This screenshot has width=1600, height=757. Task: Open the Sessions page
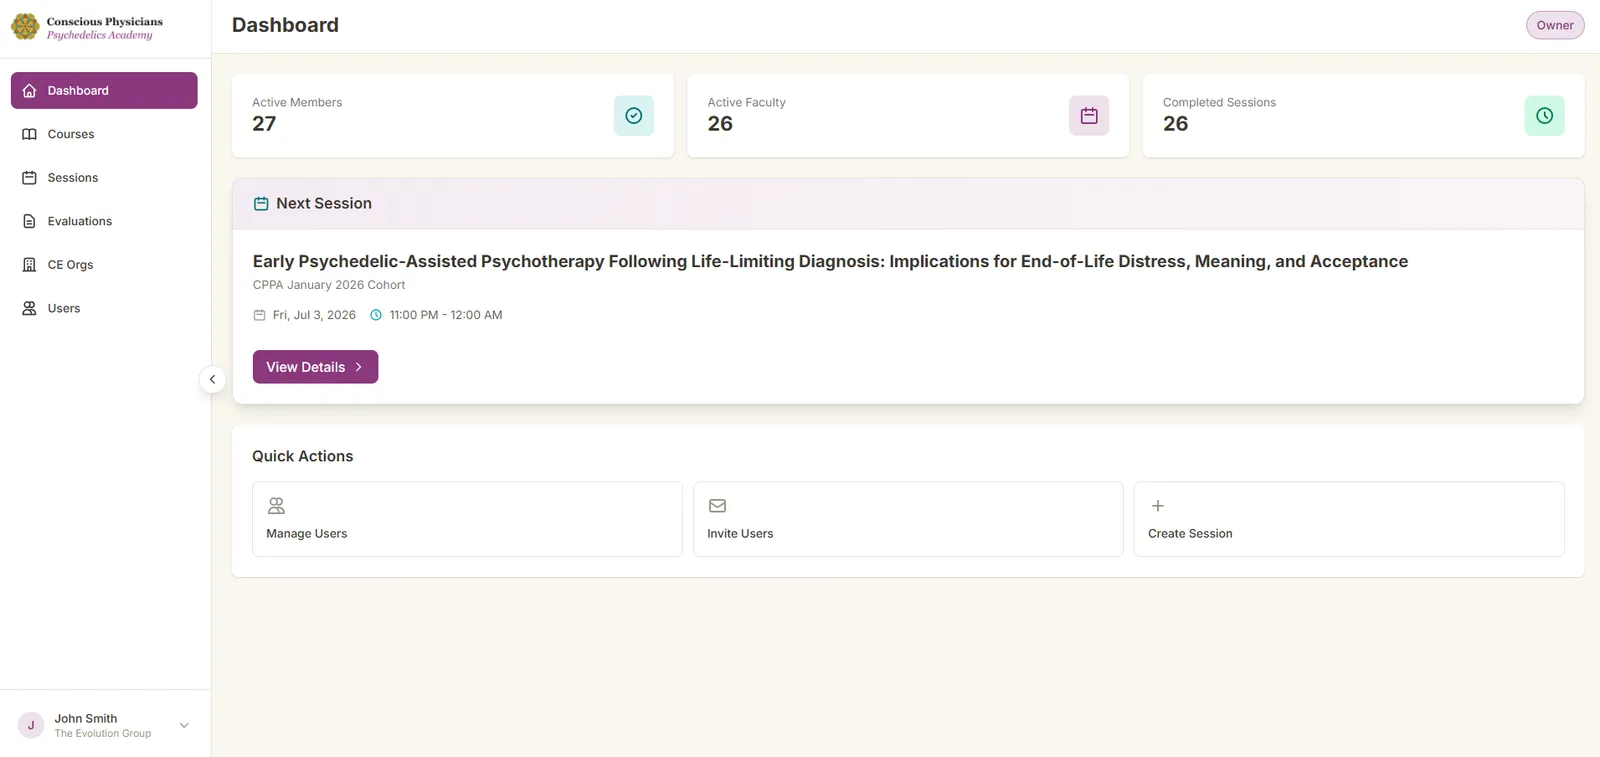click(x=104, y=178)
